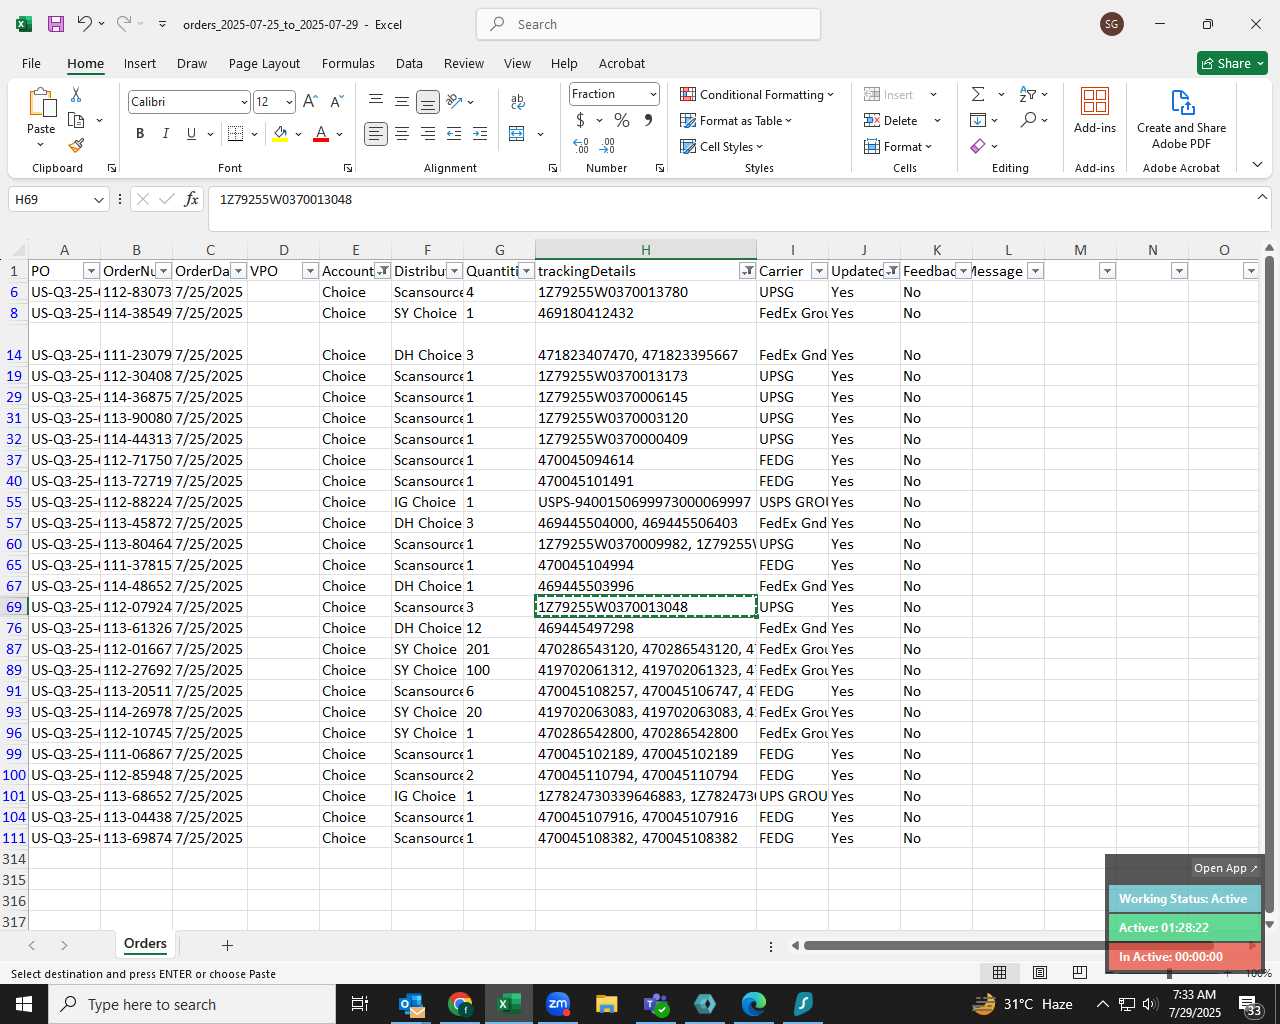
Task: Toggle Bold formatting
Action: 140,134
